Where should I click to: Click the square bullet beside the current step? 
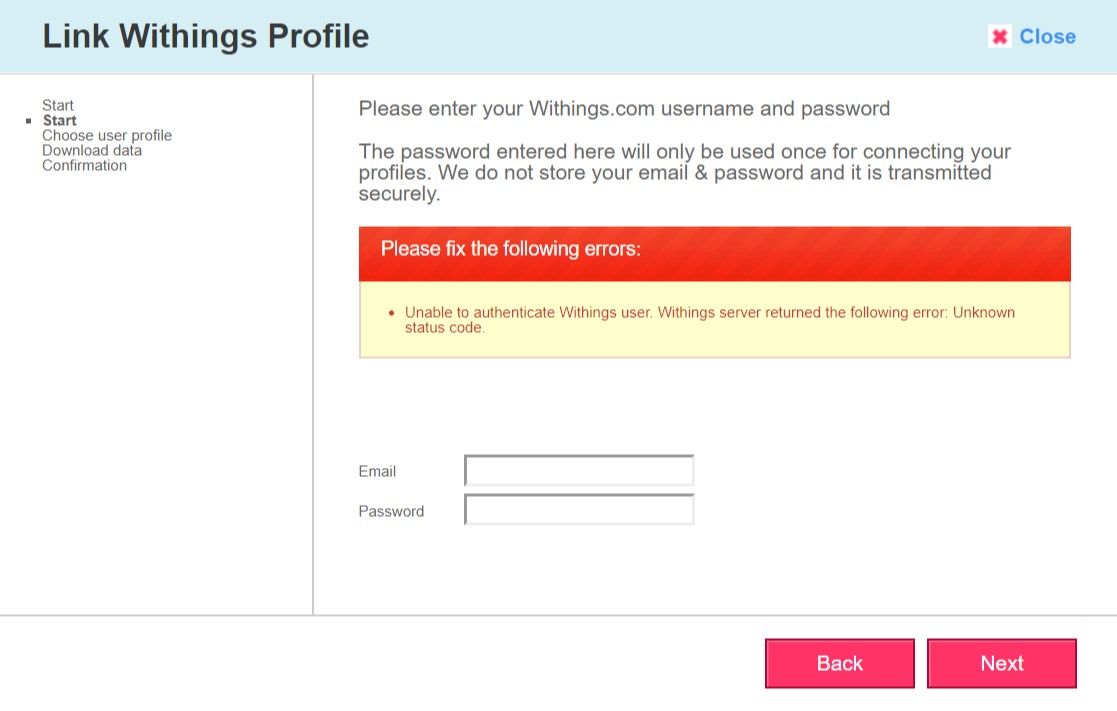tap(29, 121)
